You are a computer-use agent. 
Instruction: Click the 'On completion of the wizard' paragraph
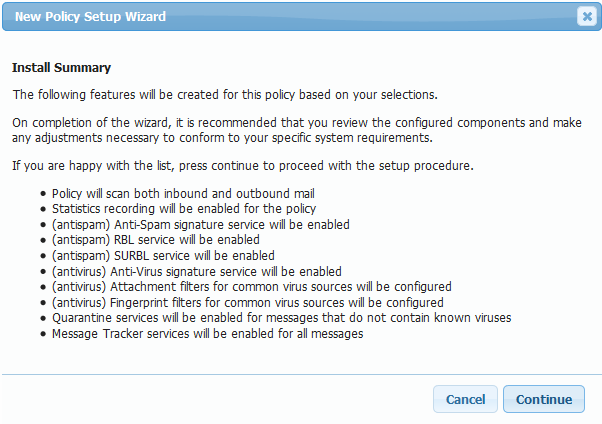[x=295, y=130]
